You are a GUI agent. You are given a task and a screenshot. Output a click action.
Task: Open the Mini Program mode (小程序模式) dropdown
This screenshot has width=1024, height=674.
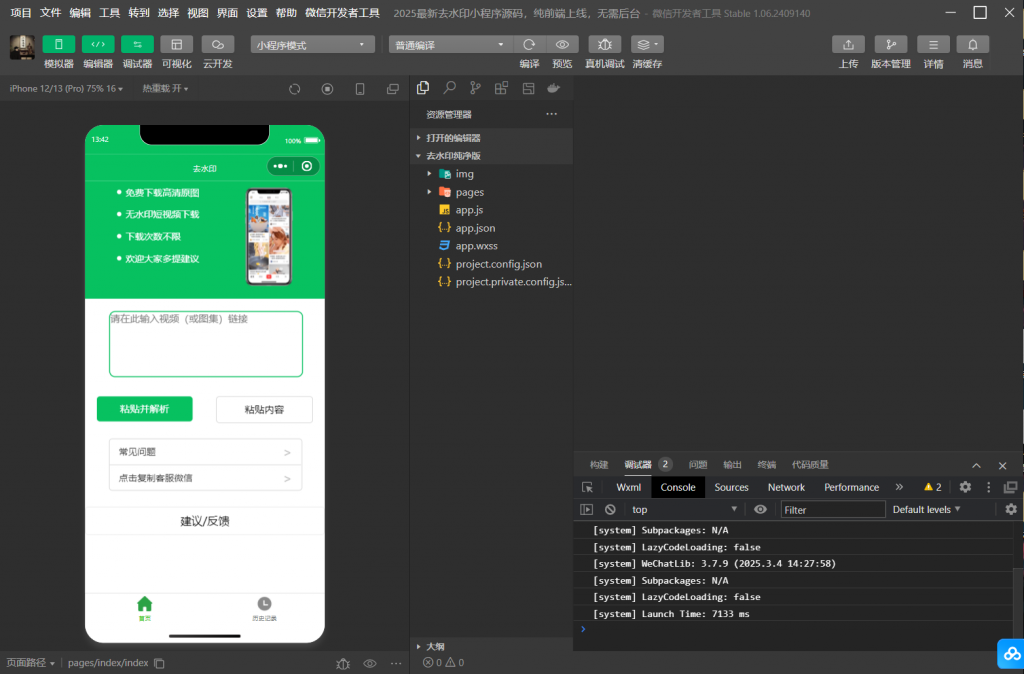[312, 45]
